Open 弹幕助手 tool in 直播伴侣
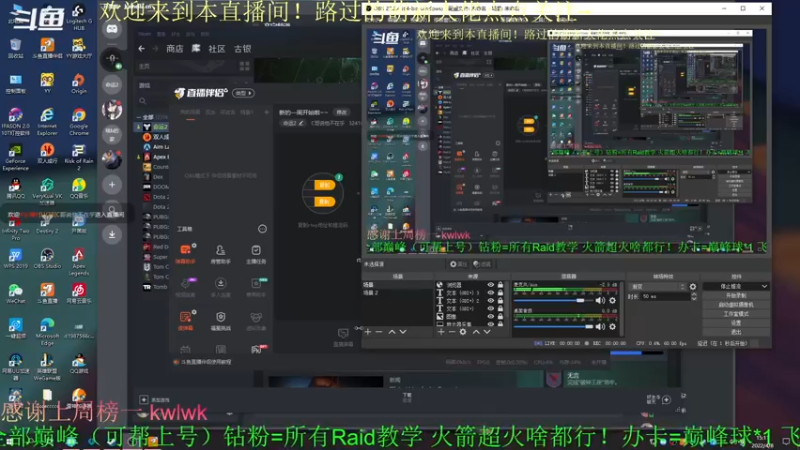 click(x=186, y=254)
